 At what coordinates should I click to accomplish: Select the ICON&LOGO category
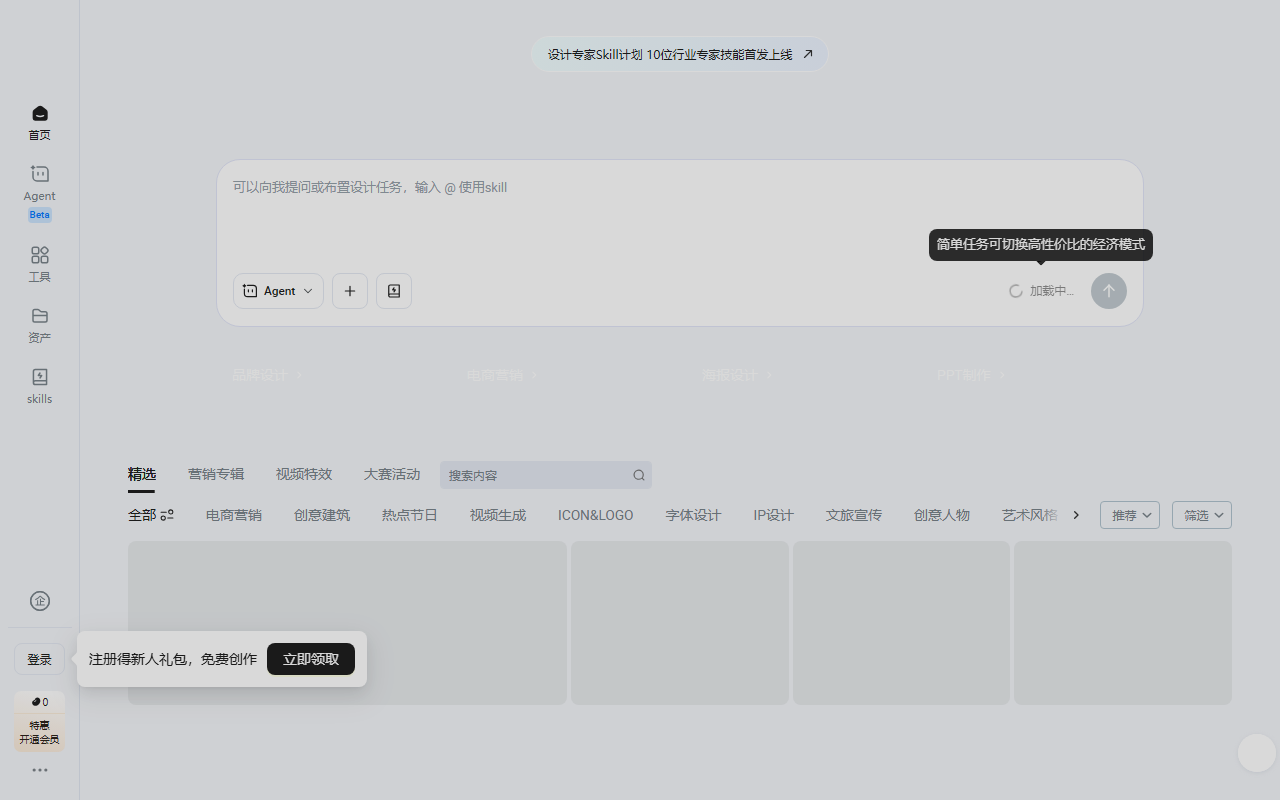[x=596, y=515]
